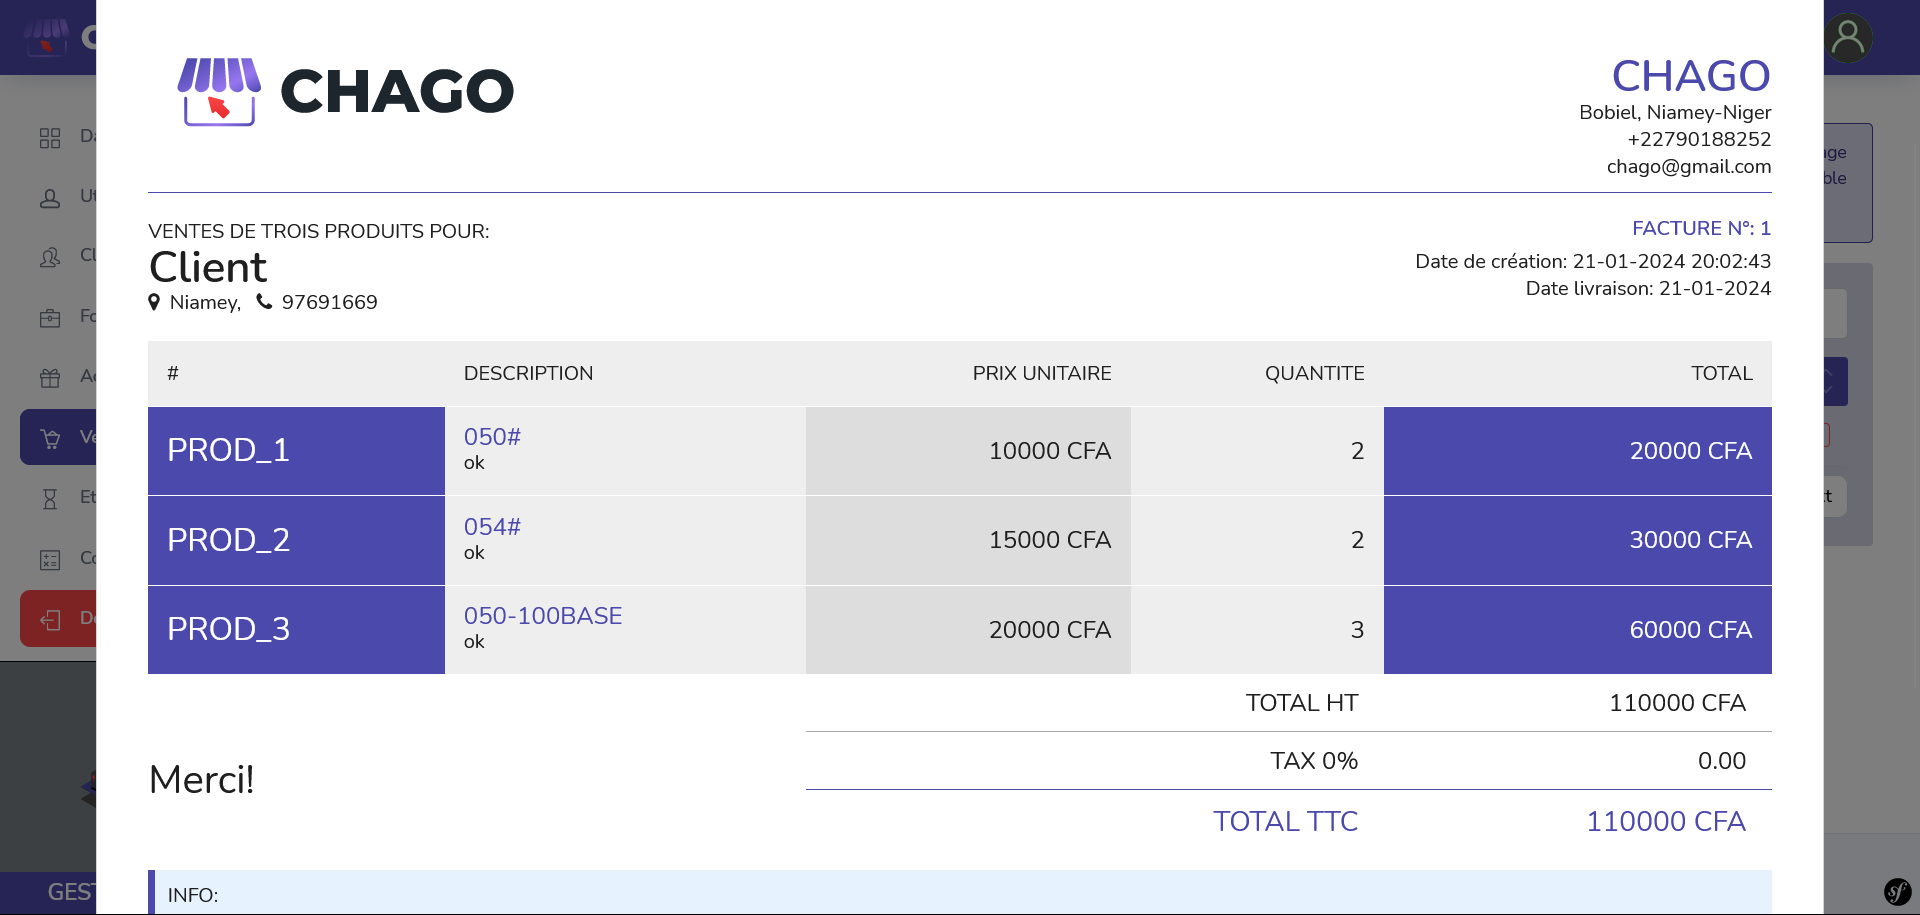Open the 050# product link

[492, 437]
